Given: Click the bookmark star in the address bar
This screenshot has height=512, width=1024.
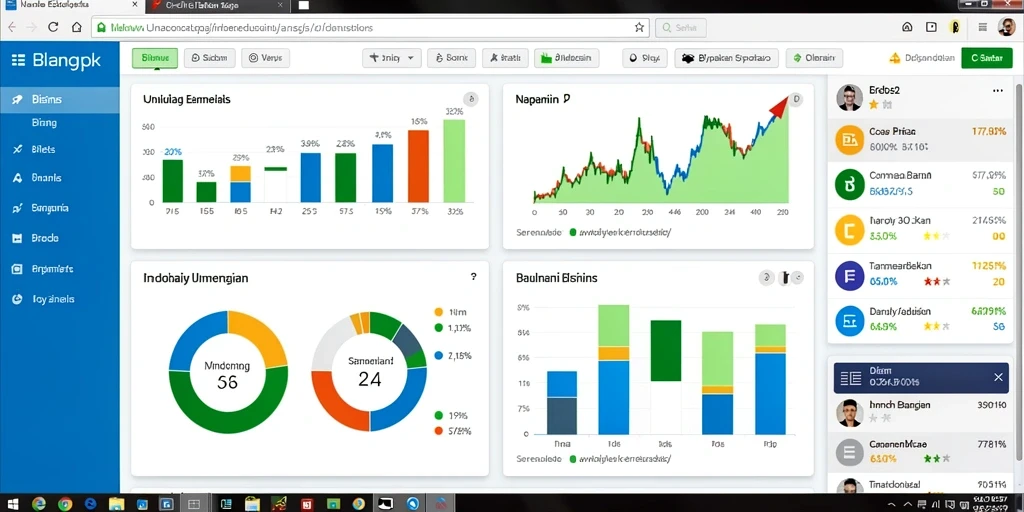Looking at the screenshot, I should pyautogui.click(x=639, y=27).
